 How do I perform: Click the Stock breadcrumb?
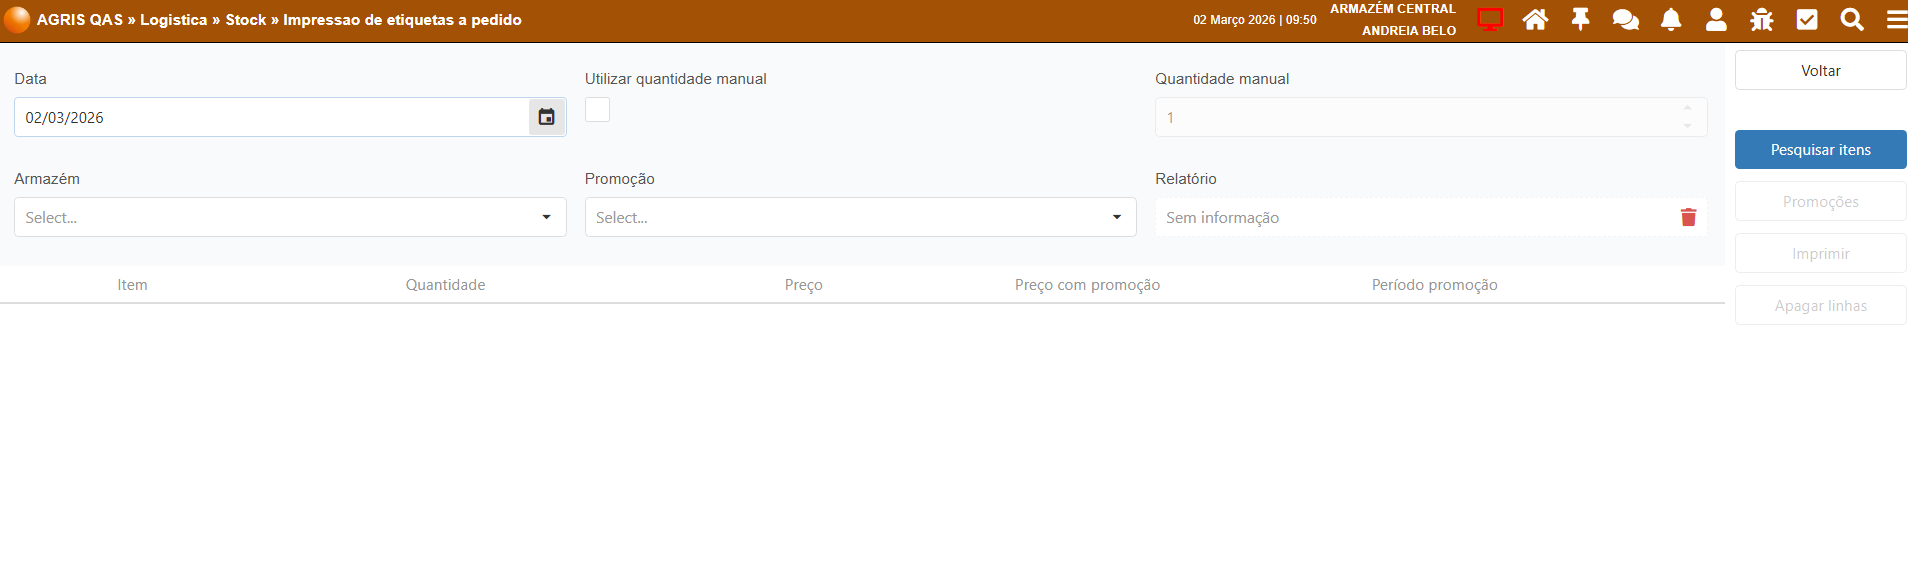pyautogui.click(x=246, y=19)
